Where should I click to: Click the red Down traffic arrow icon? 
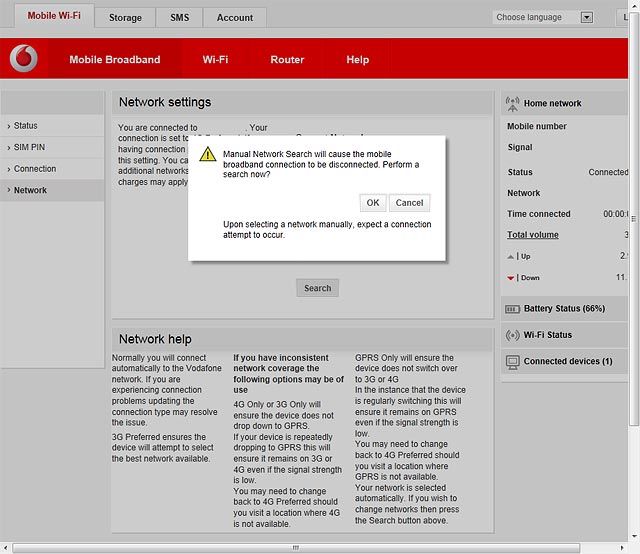click(x=510, y=278)
